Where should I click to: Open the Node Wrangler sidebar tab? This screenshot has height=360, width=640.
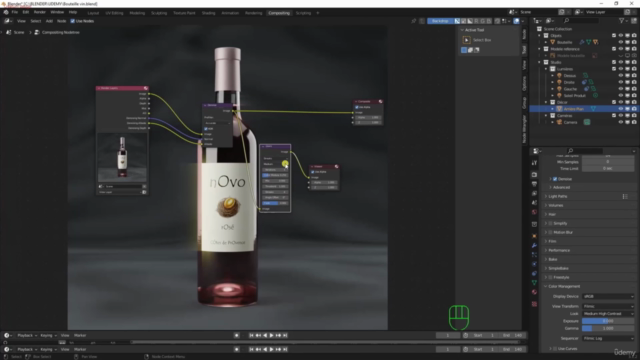click(524, 129)
